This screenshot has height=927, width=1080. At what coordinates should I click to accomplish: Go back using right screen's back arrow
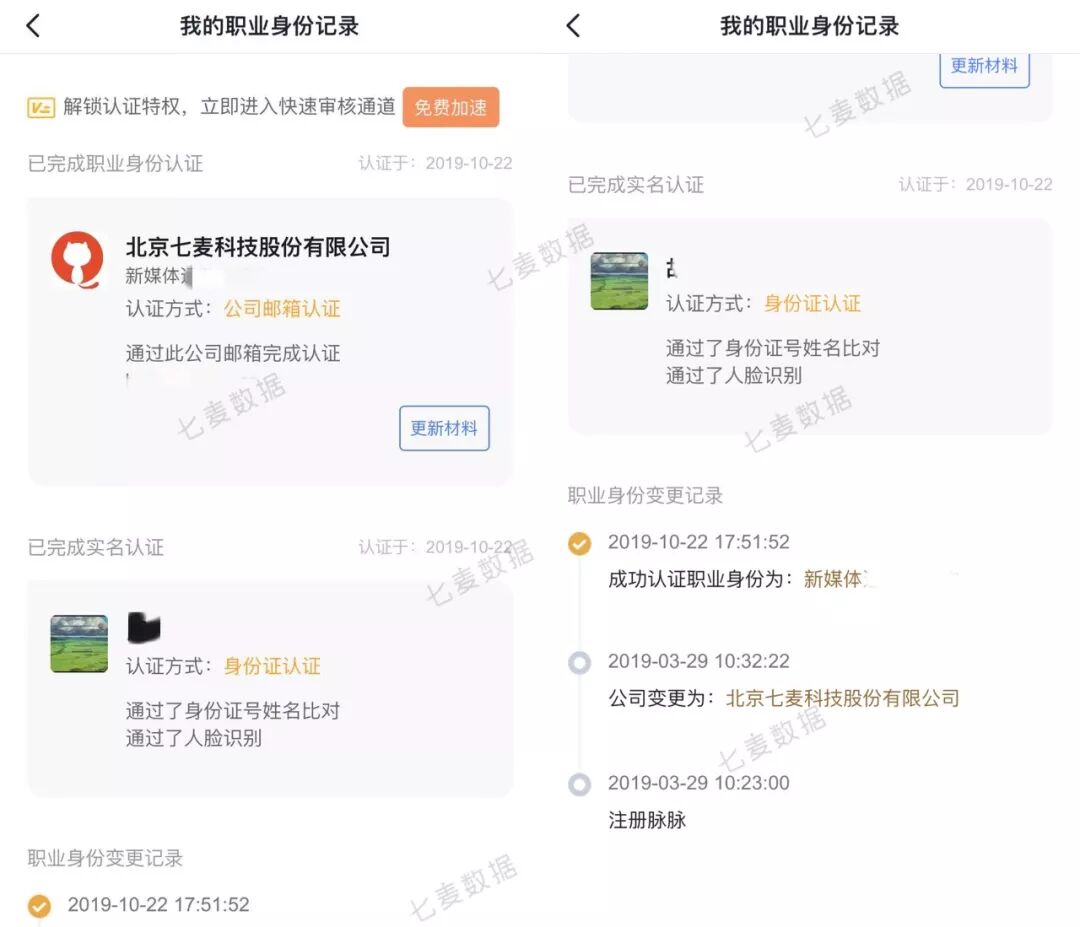572,26
